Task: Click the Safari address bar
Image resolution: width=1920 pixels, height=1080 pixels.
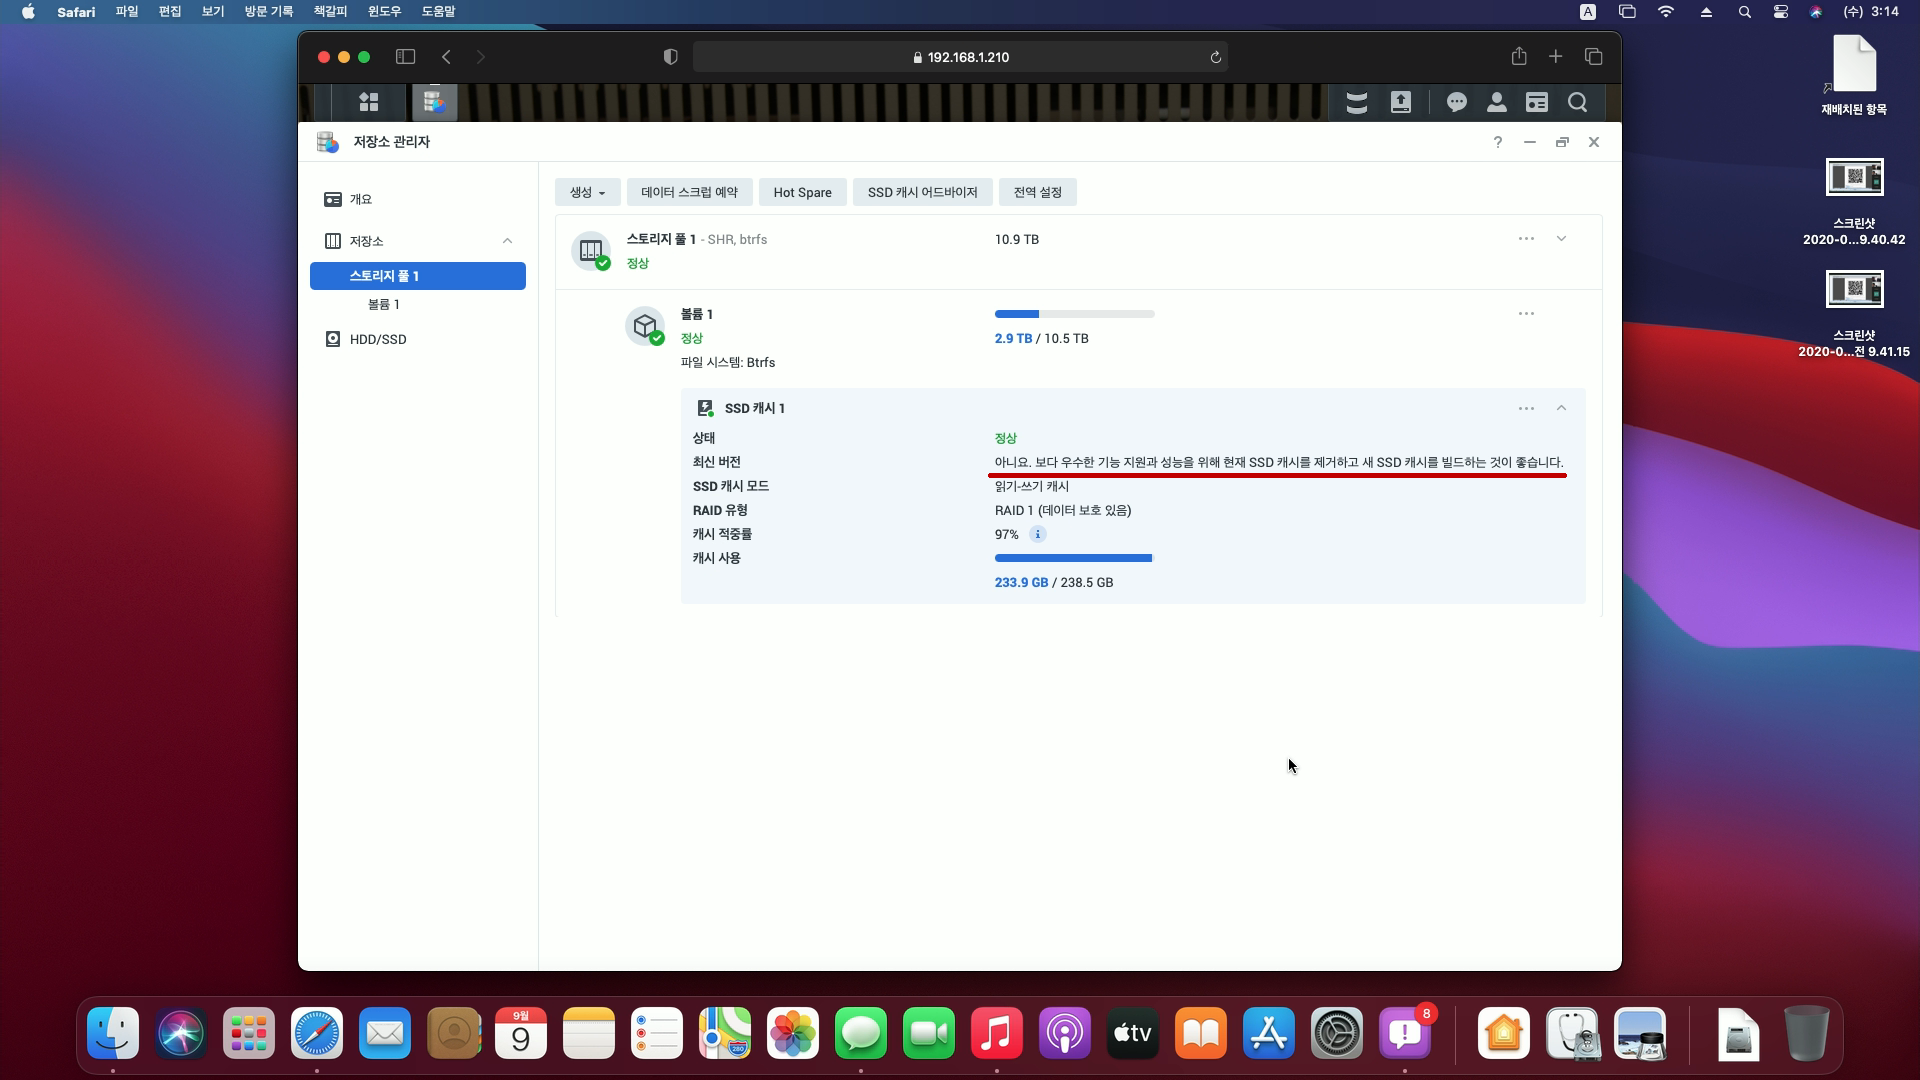Action: (x=960, y=57)
